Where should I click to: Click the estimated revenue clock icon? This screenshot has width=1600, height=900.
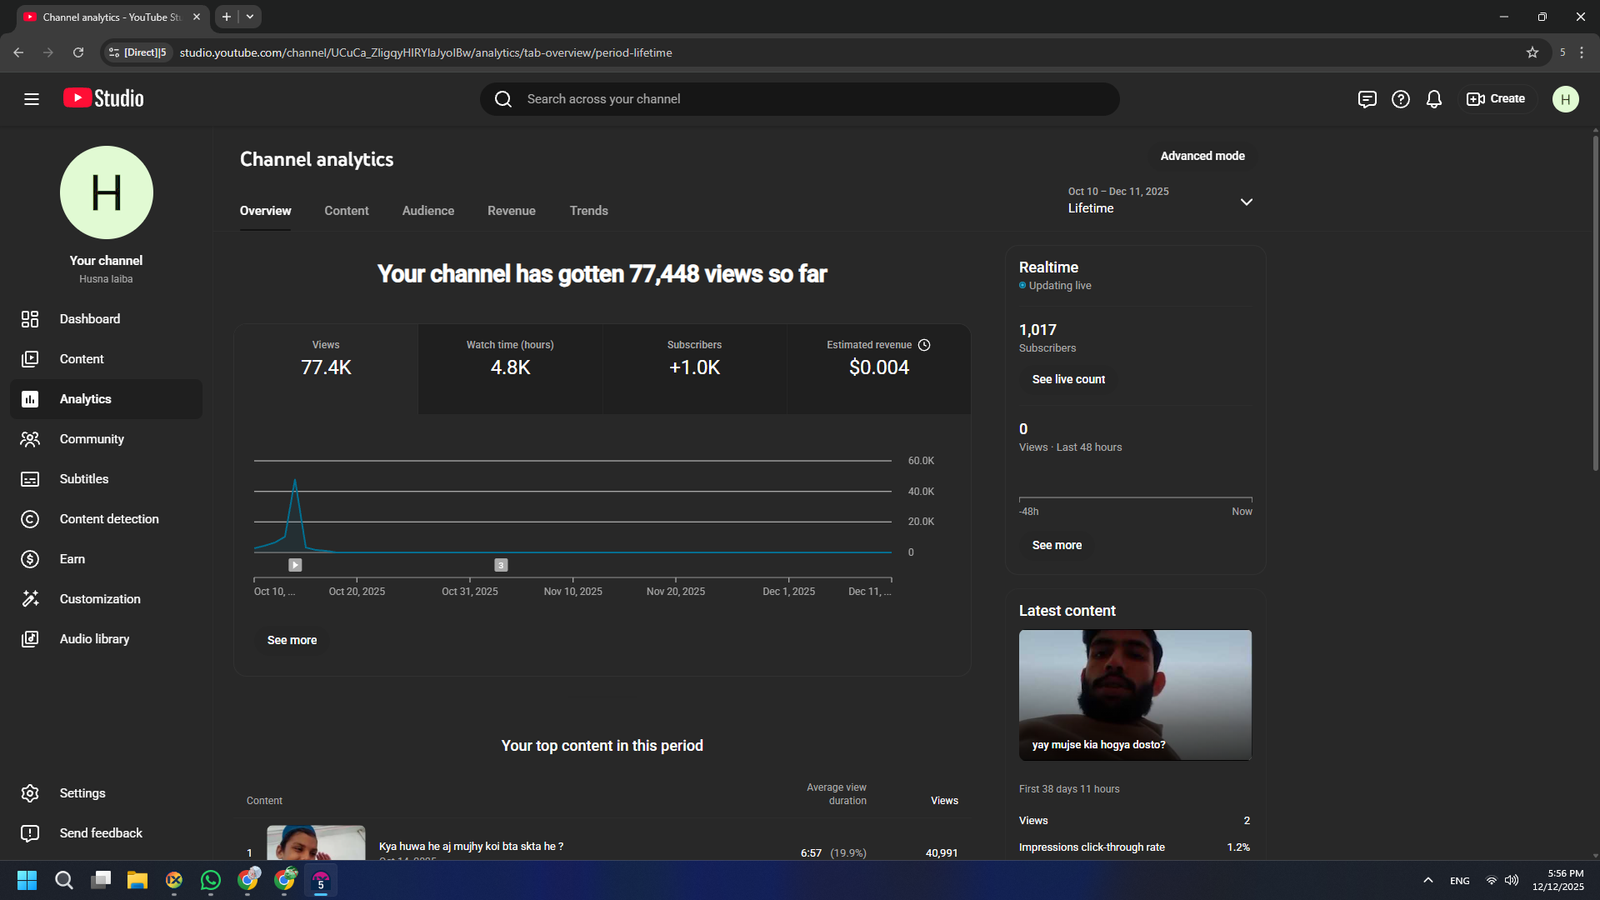924,345
